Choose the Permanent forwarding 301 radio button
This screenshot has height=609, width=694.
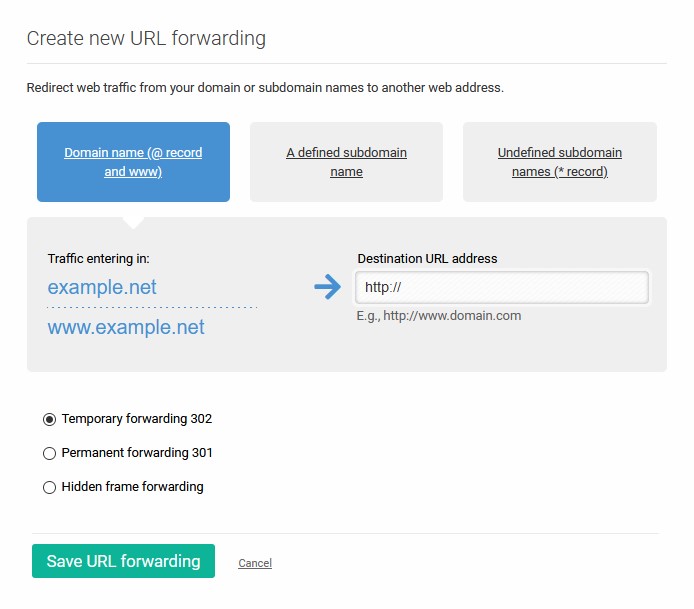(x=50, y=453)
